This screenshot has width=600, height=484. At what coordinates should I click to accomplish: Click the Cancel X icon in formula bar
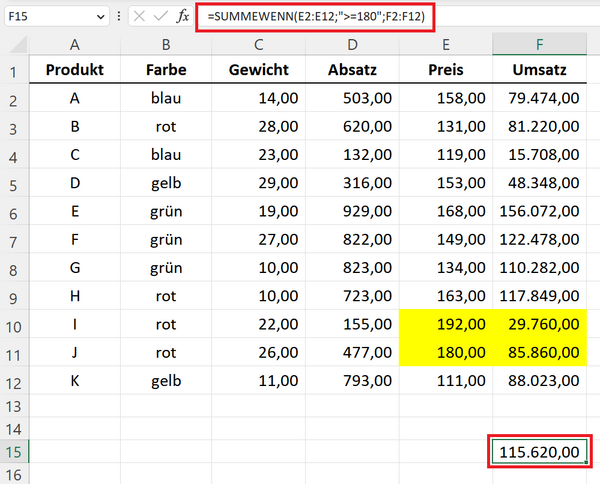139,16
